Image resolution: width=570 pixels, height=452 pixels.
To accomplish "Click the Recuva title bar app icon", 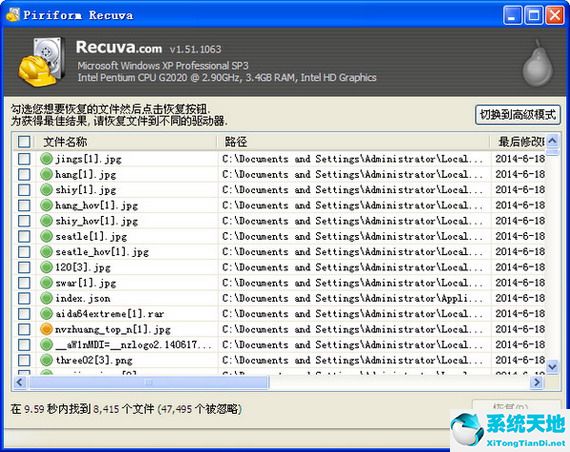I will pos(13,15).
